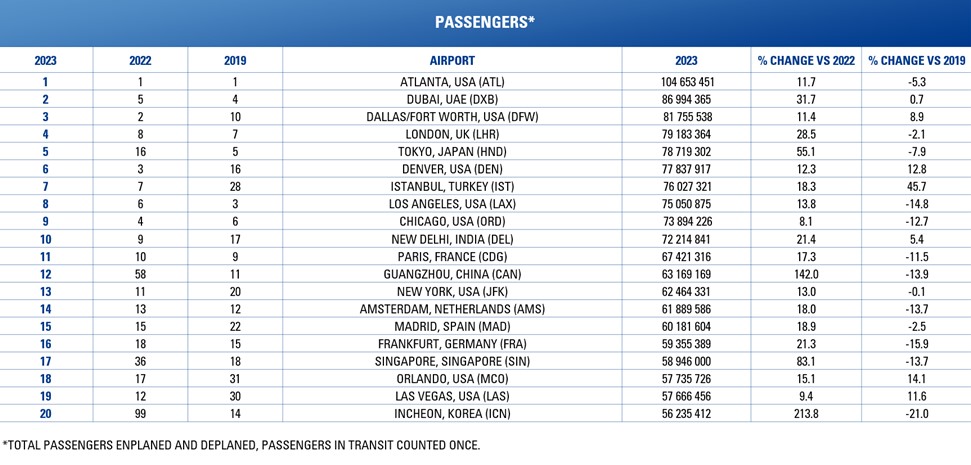Click the PASSENGERS* table title
971x465 pixels.
pyautogui.click(x=485, y=22)
